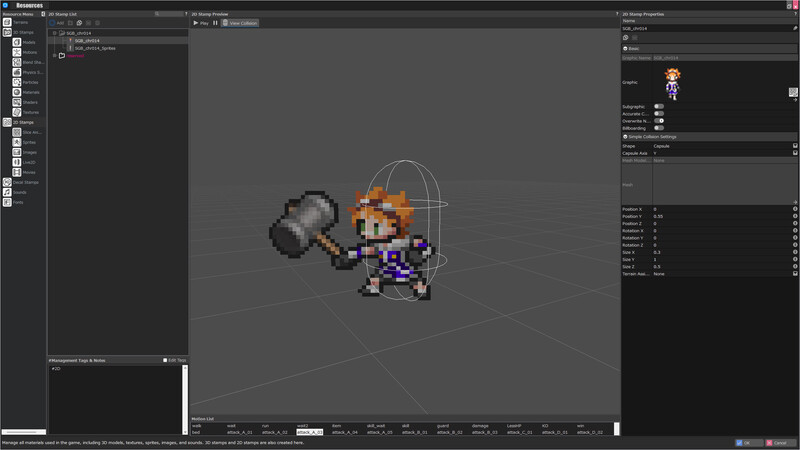Select the walk motion

[197, 426]
